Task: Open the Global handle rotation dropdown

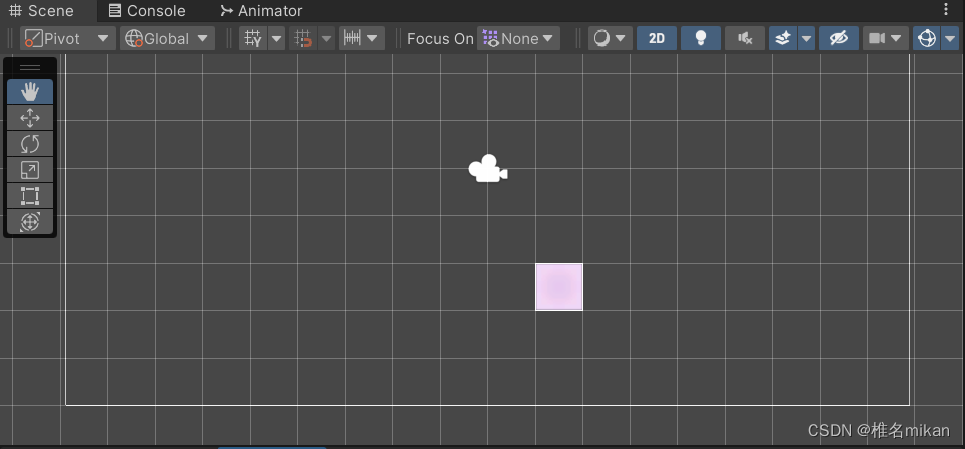Action: coord(167,38)
